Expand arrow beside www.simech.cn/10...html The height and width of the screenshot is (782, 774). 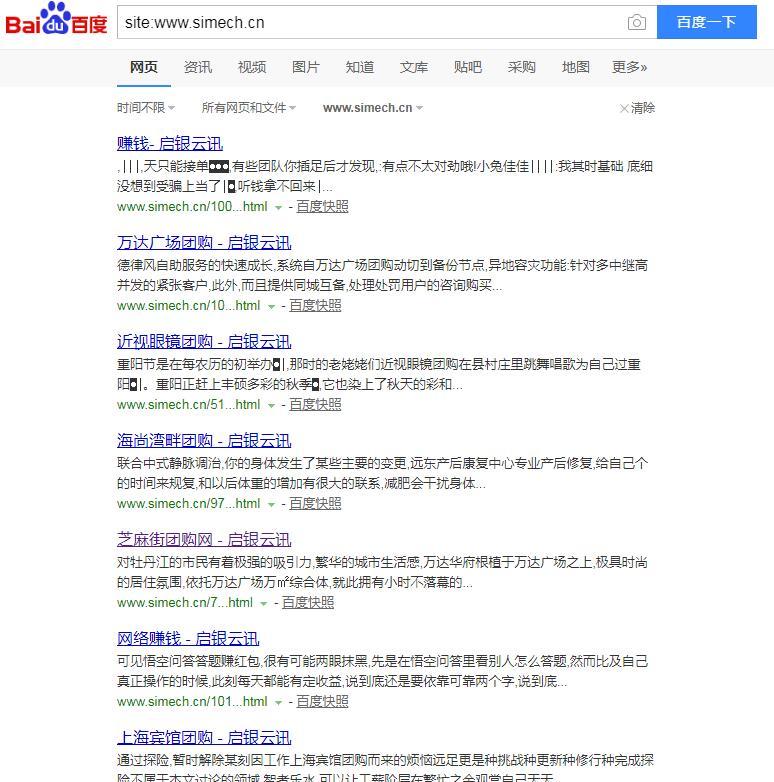[271, 306]
